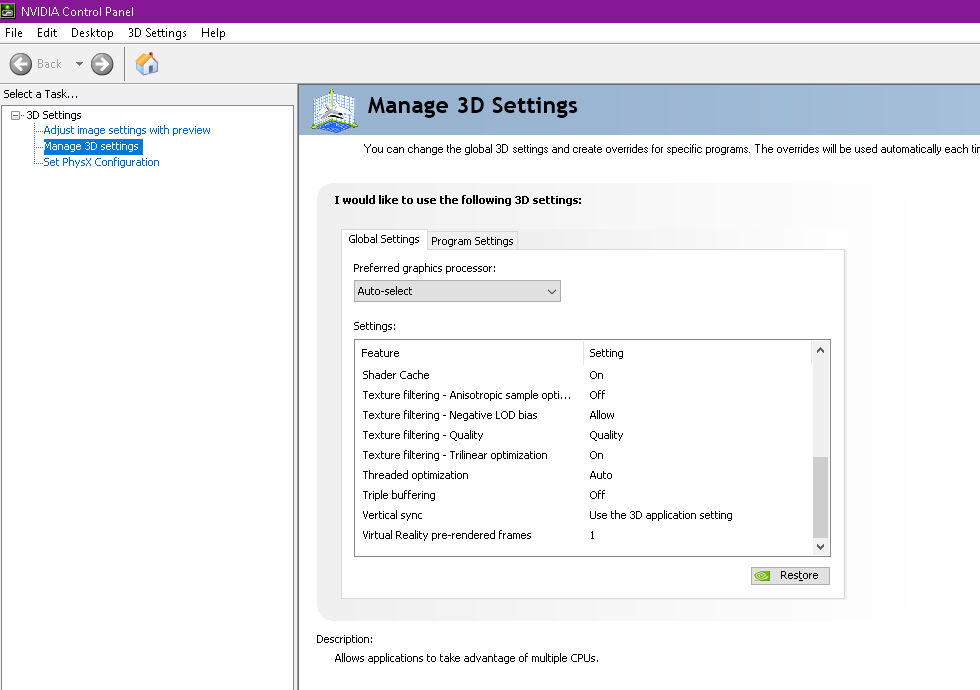This screenshot has width=980, height=690.
Task: Click the Setting column header
Action: (x=698, y=353)
